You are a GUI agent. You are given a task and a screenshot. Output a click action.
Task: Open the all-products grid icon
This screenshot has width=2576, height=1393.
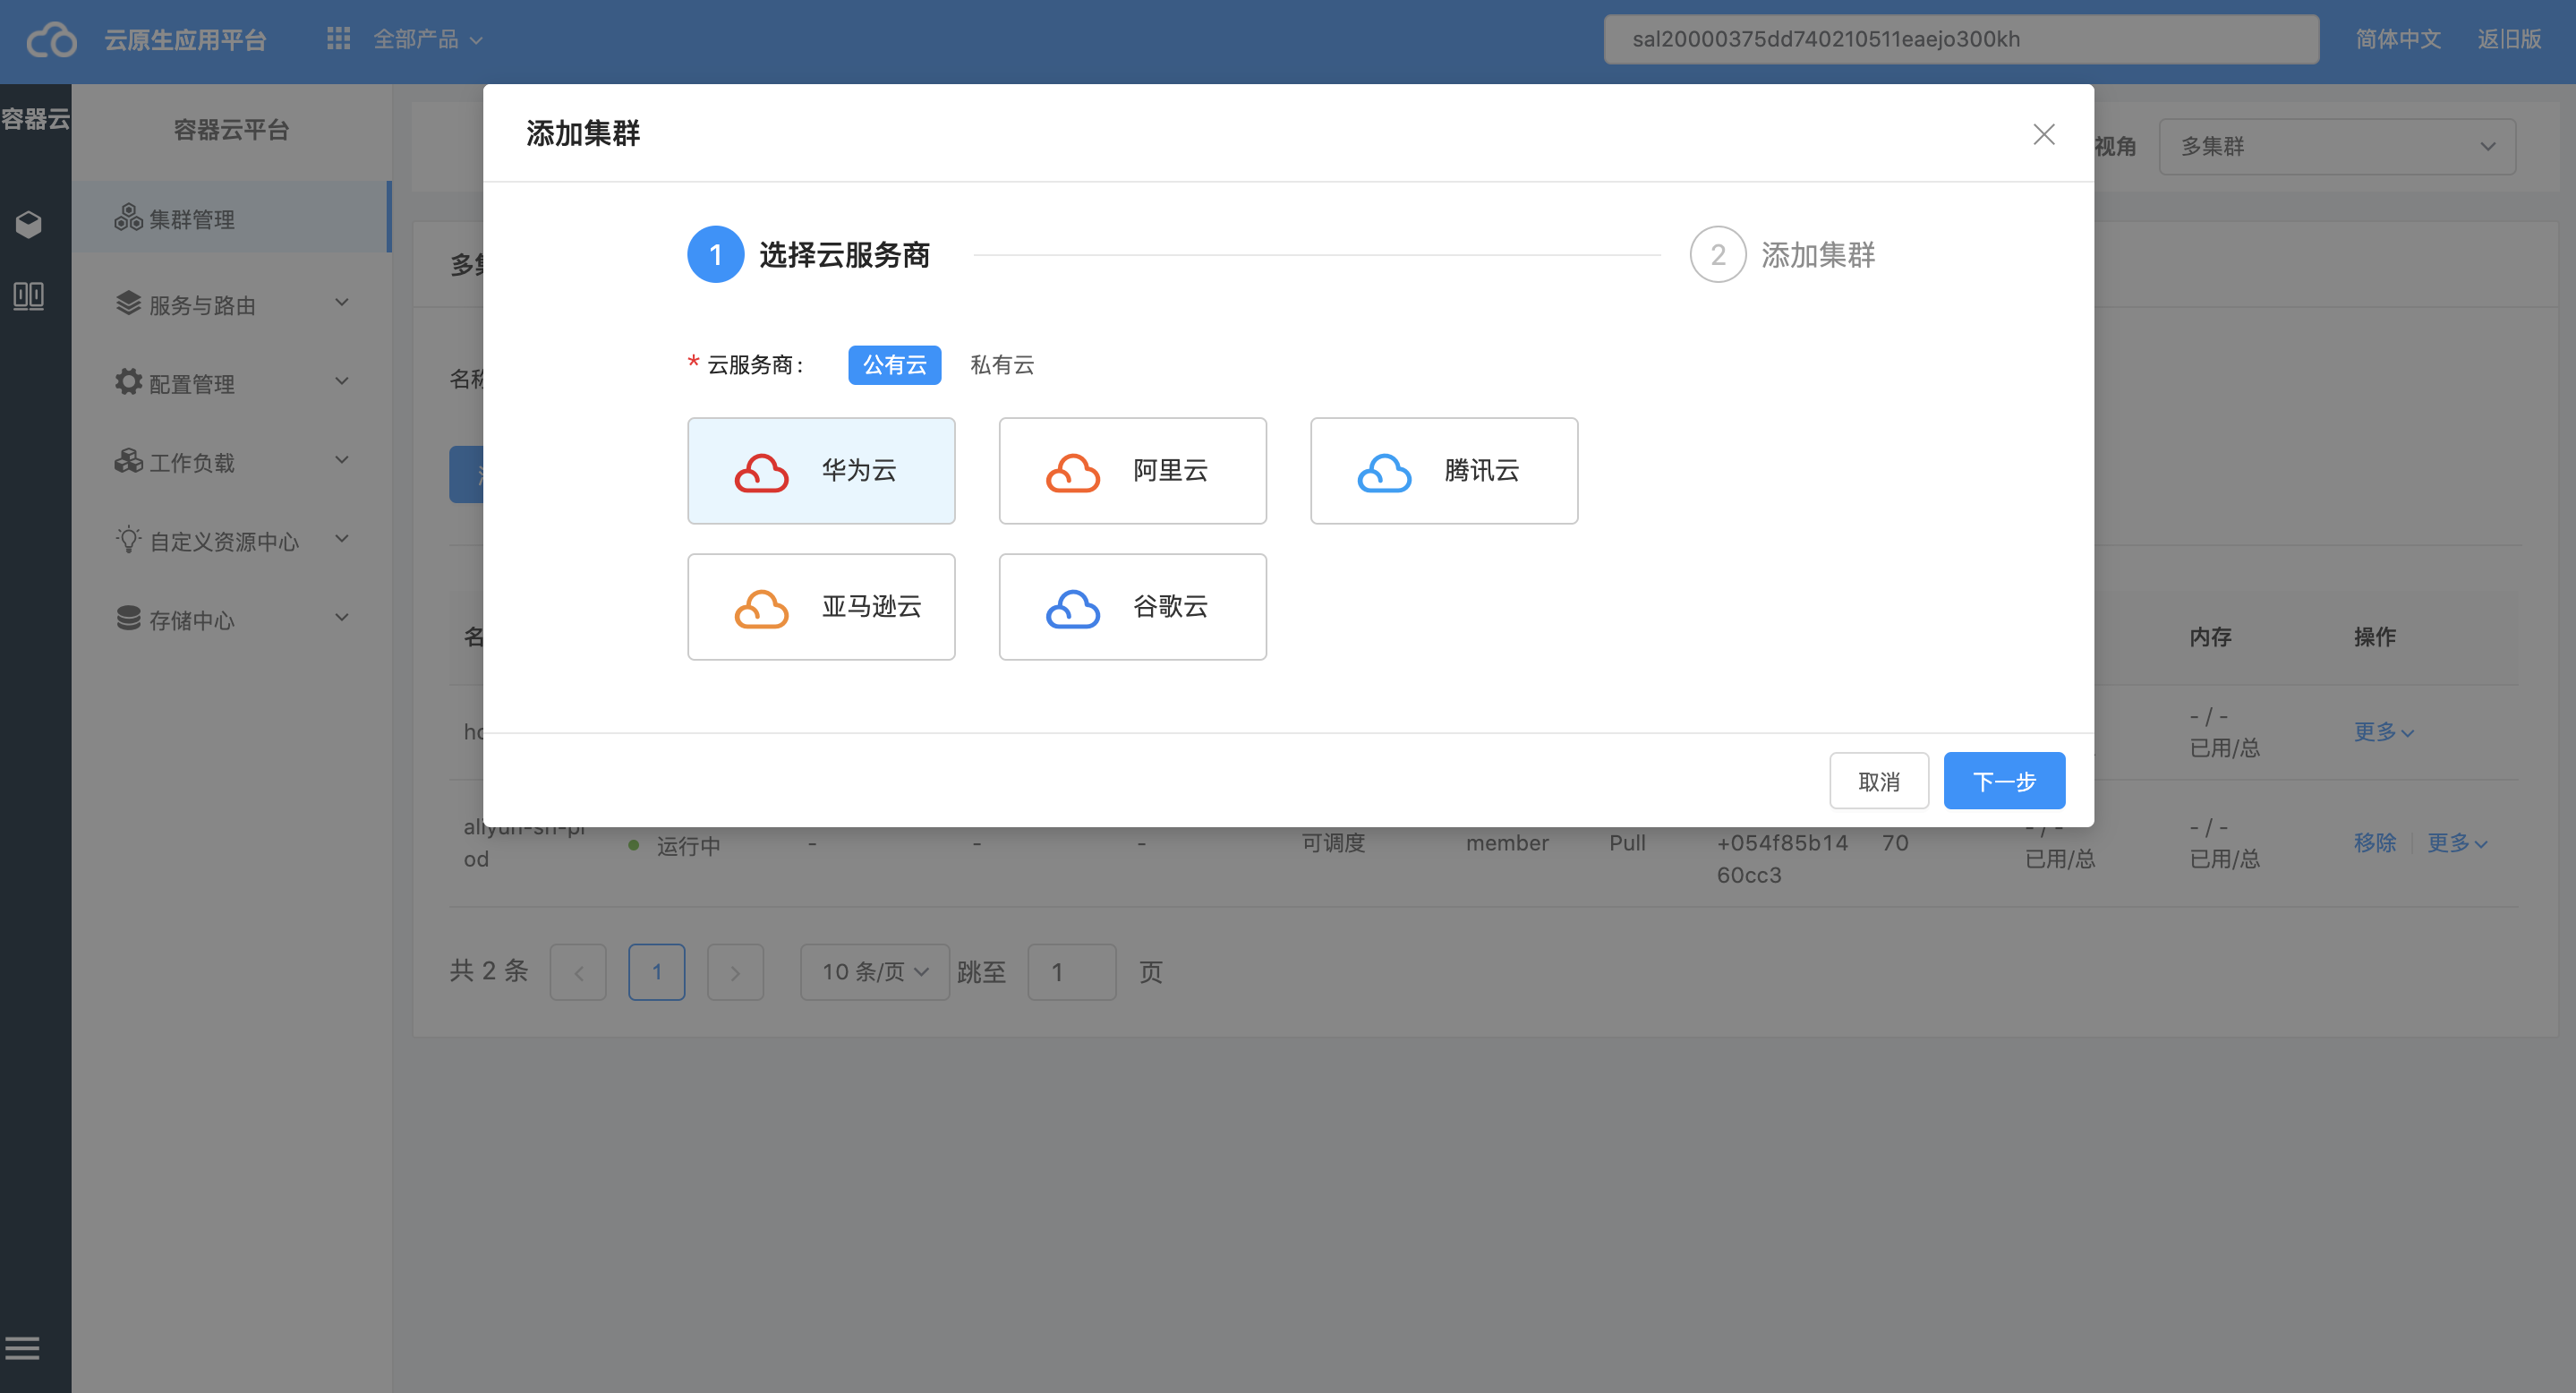(x=338, y=39)
